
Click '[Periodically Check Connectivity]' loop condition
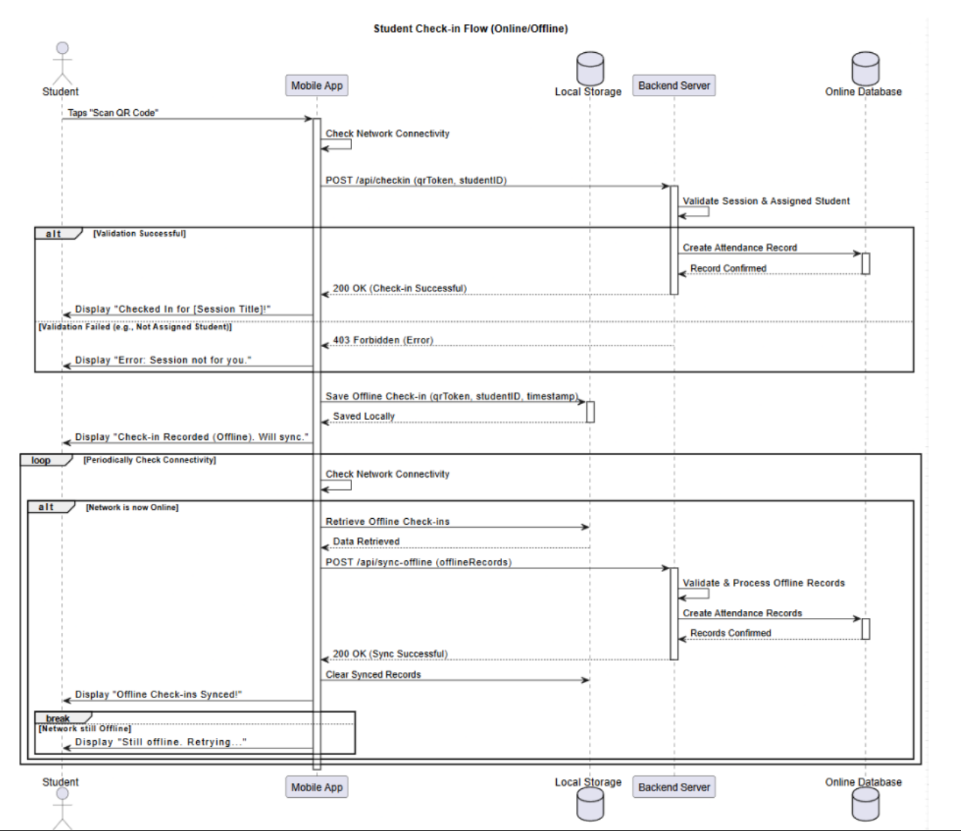[x=150, y=460]
